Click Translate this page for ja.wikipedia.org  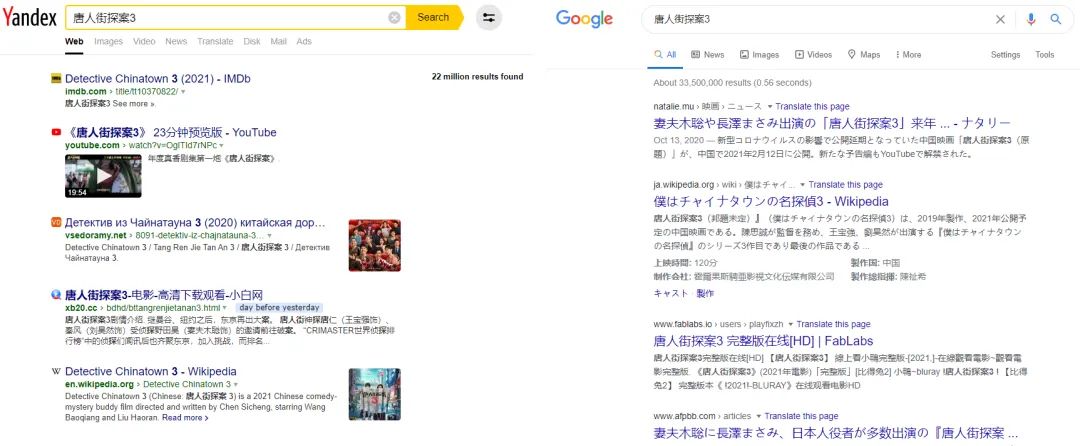845,185
